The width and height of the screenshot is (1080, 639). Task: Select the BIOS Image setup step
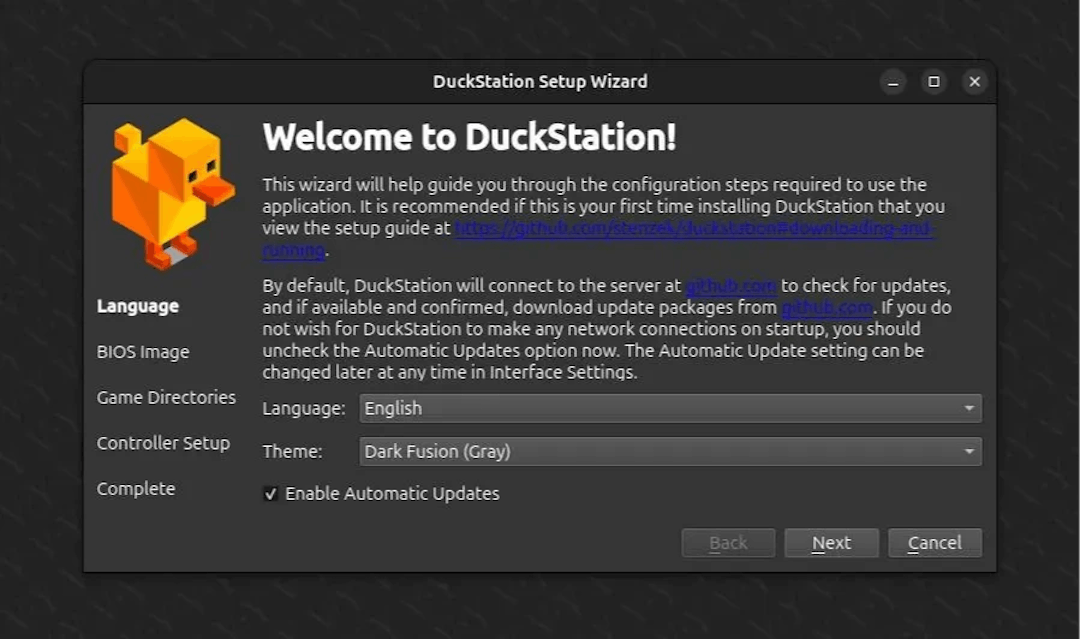[x=142, y=352]
